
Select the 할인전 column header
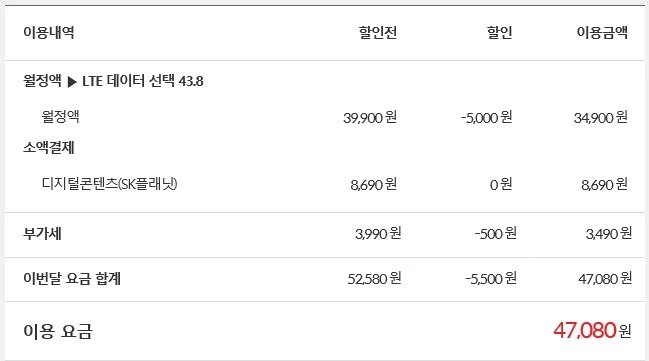point(378,32)
